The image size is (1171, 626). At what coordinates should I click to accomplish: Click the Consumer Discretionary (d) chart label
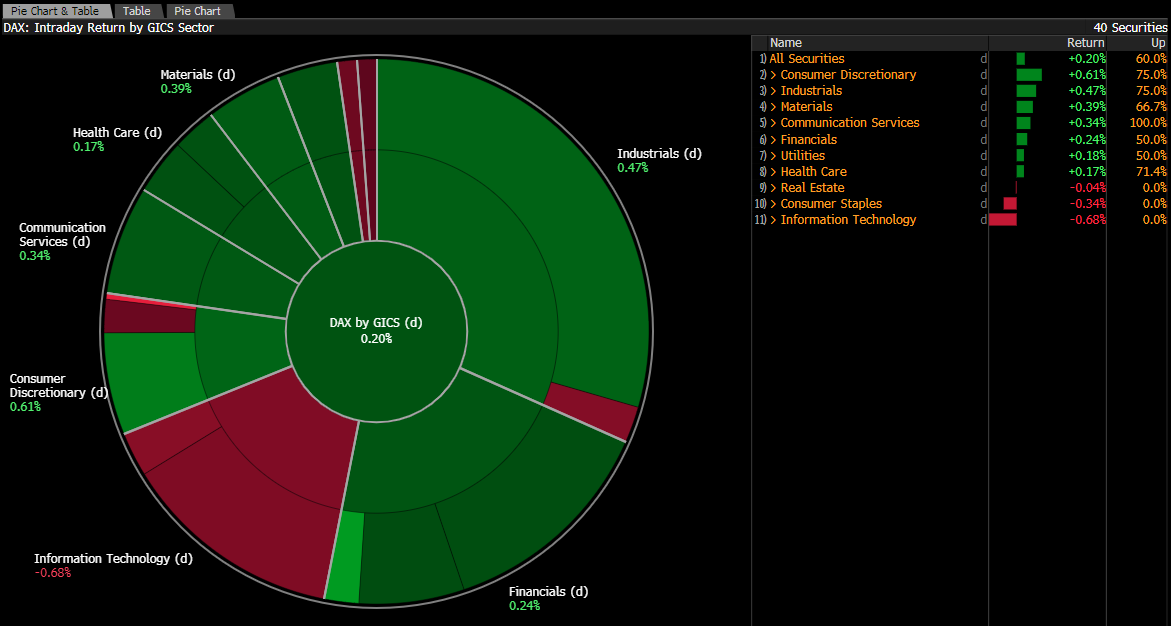click(x=58, y=385)
